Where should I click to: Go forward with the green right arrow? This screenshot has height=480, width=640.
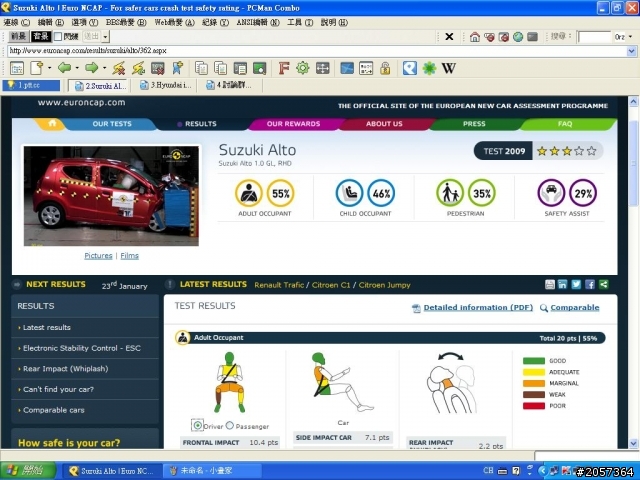91,68
